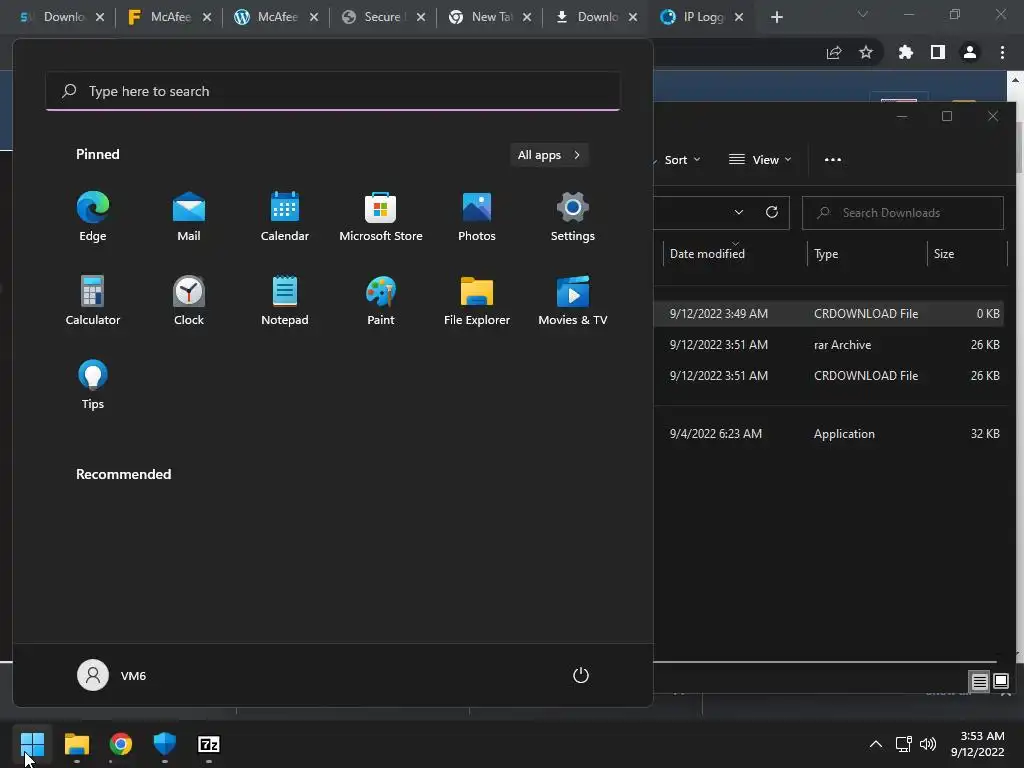Launch the Mail app
Image resolution: width=1024 pixels, height=768 pixels.
point(189,216)
